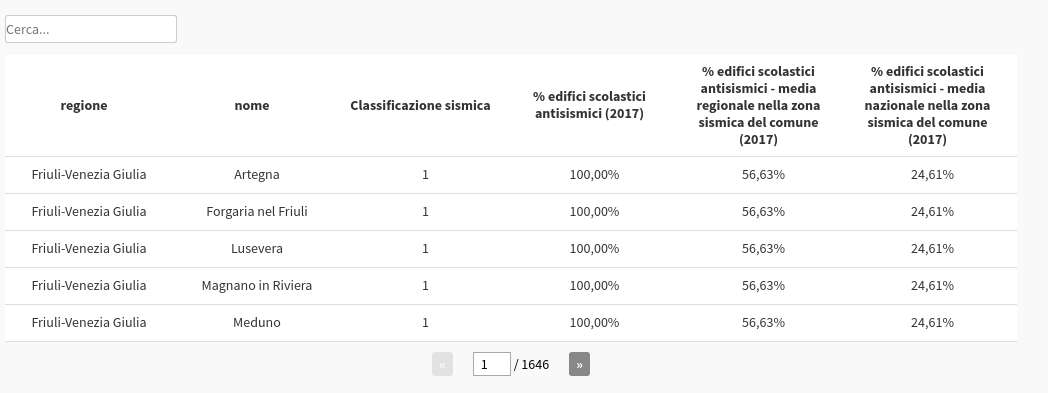Click 56,63% value in Lusevera row

point(763,249)
